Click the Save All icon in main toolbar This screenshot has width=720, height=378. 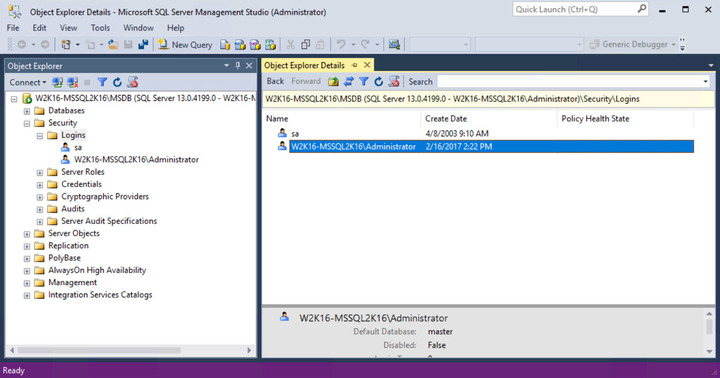pos(143,45)
